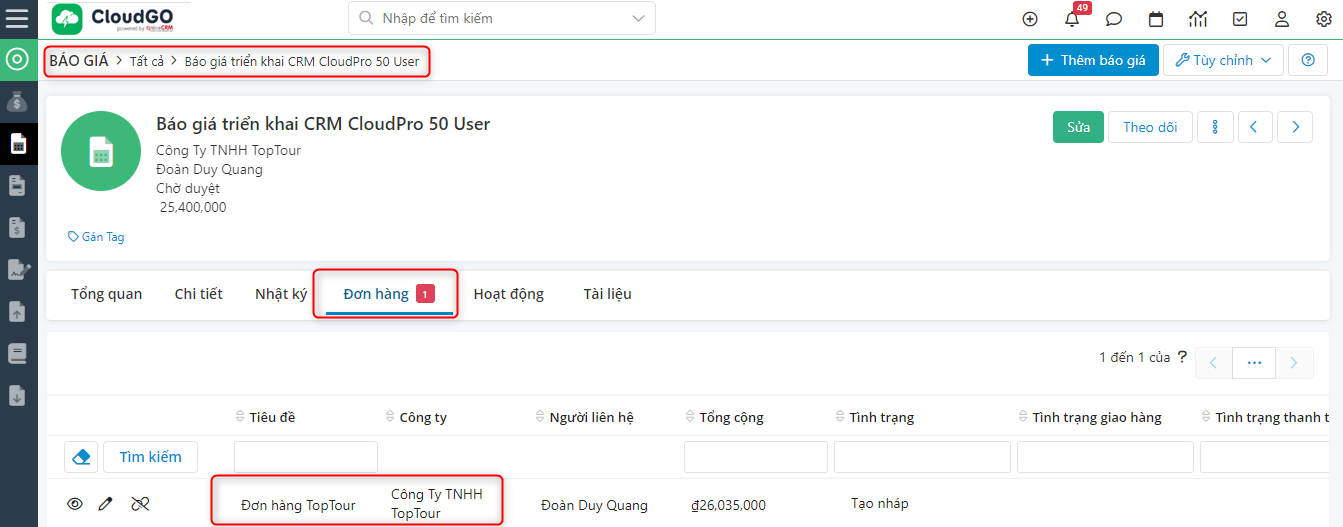1343x527 pixels.
Task: Open the calendar icon in top bar
Action: pos(1156,19)
